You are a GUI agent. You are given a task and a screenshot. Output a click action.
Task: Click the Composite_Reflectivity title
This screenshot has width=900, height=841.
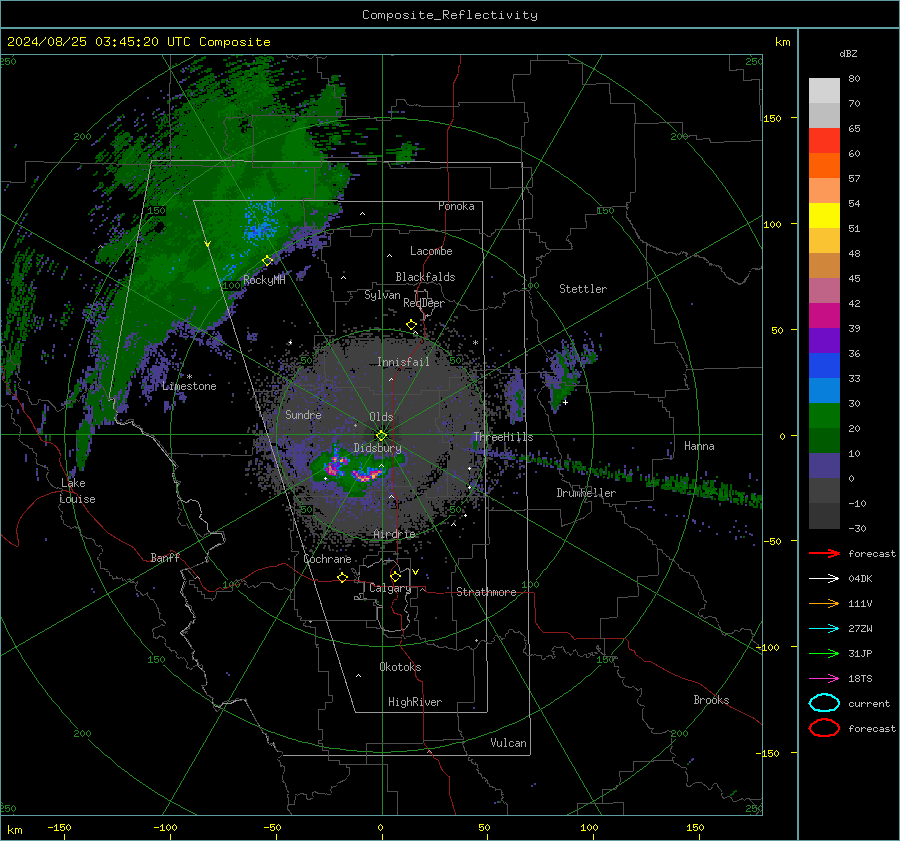click(450, 15)
